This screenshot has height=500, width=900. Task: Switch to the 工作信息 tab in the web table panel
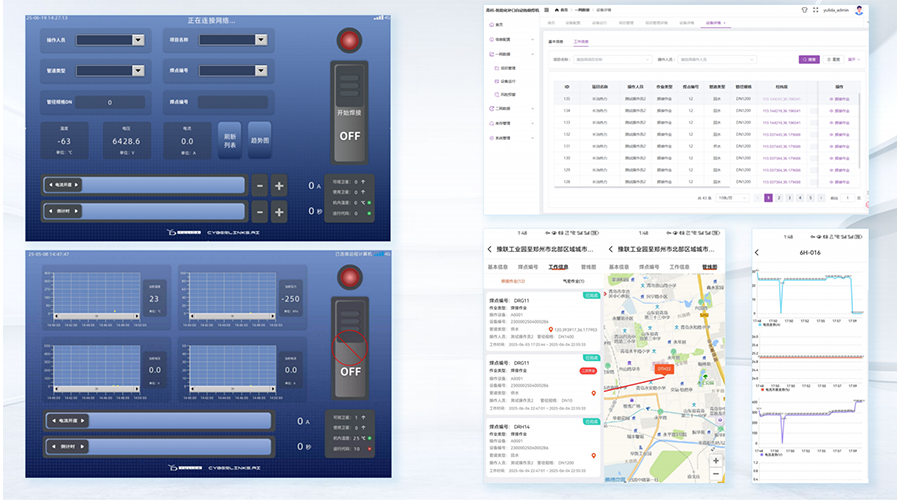point(581,42)
